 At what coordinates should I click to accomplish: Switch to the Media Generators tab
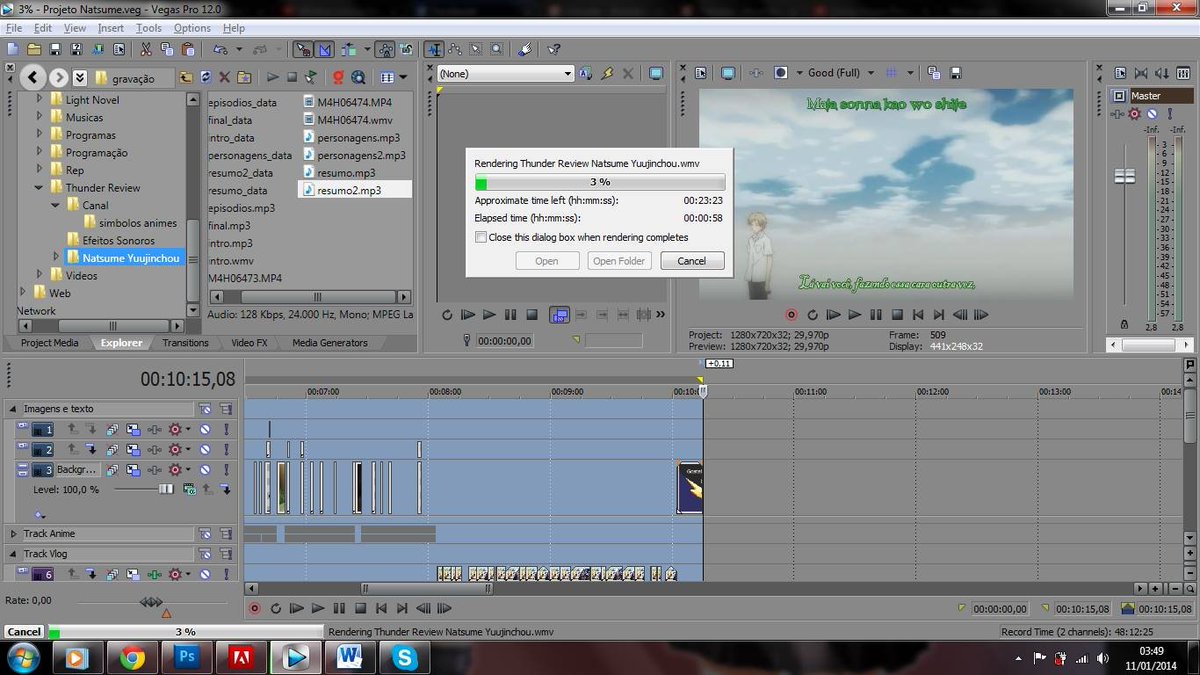click(330, 343)
